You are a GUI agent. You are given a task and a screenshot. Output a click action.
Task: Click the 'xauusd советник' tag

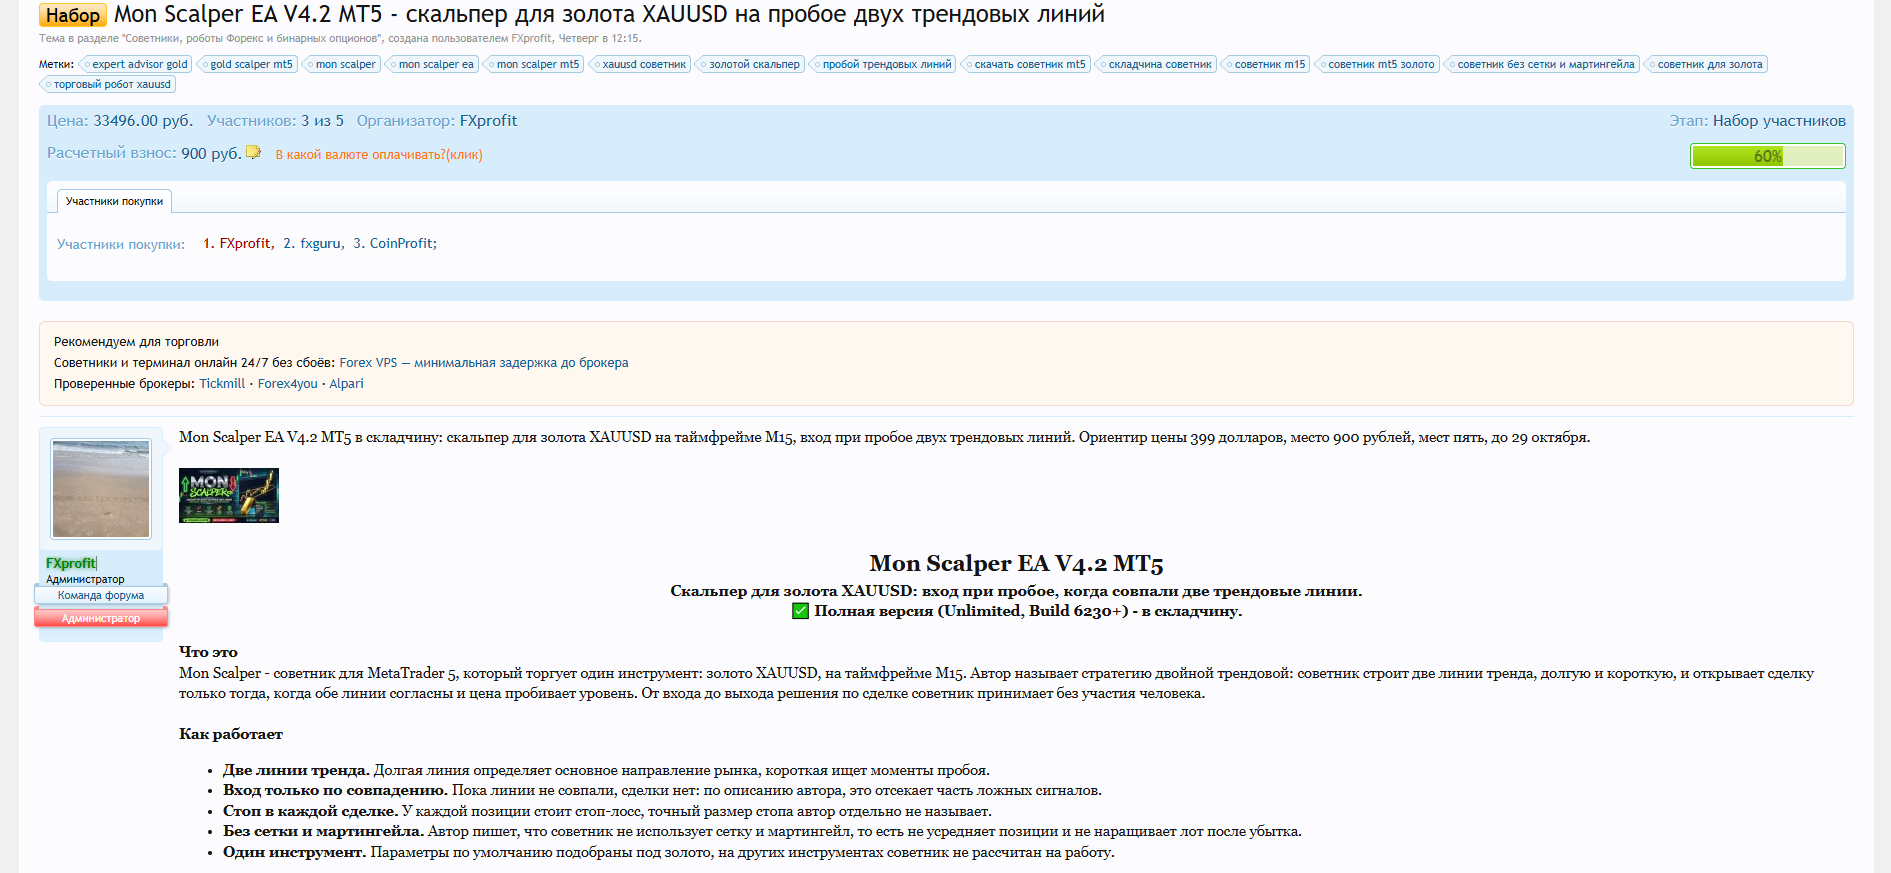click(640, 64)
